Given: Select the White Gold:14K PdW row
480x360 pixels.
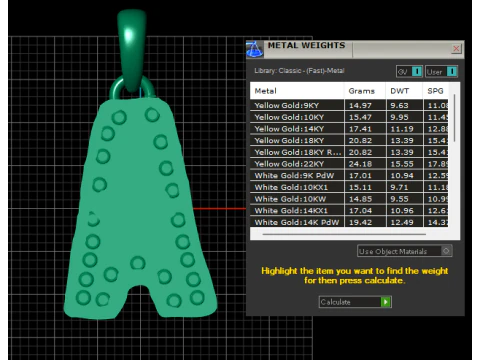Looking at the screenshot, I should click(x=349, y=222).
